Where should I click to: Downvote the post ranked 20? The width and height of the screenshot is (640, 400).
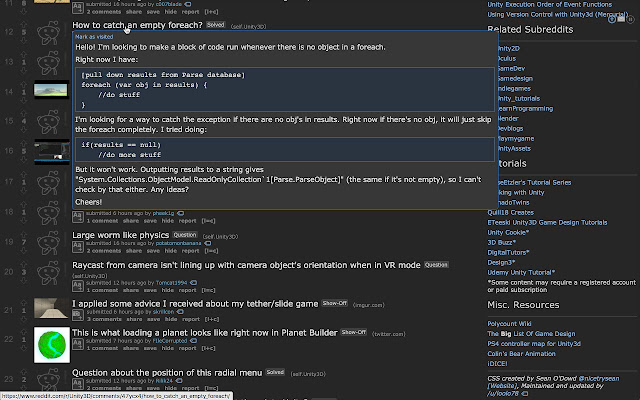(24, 280)
